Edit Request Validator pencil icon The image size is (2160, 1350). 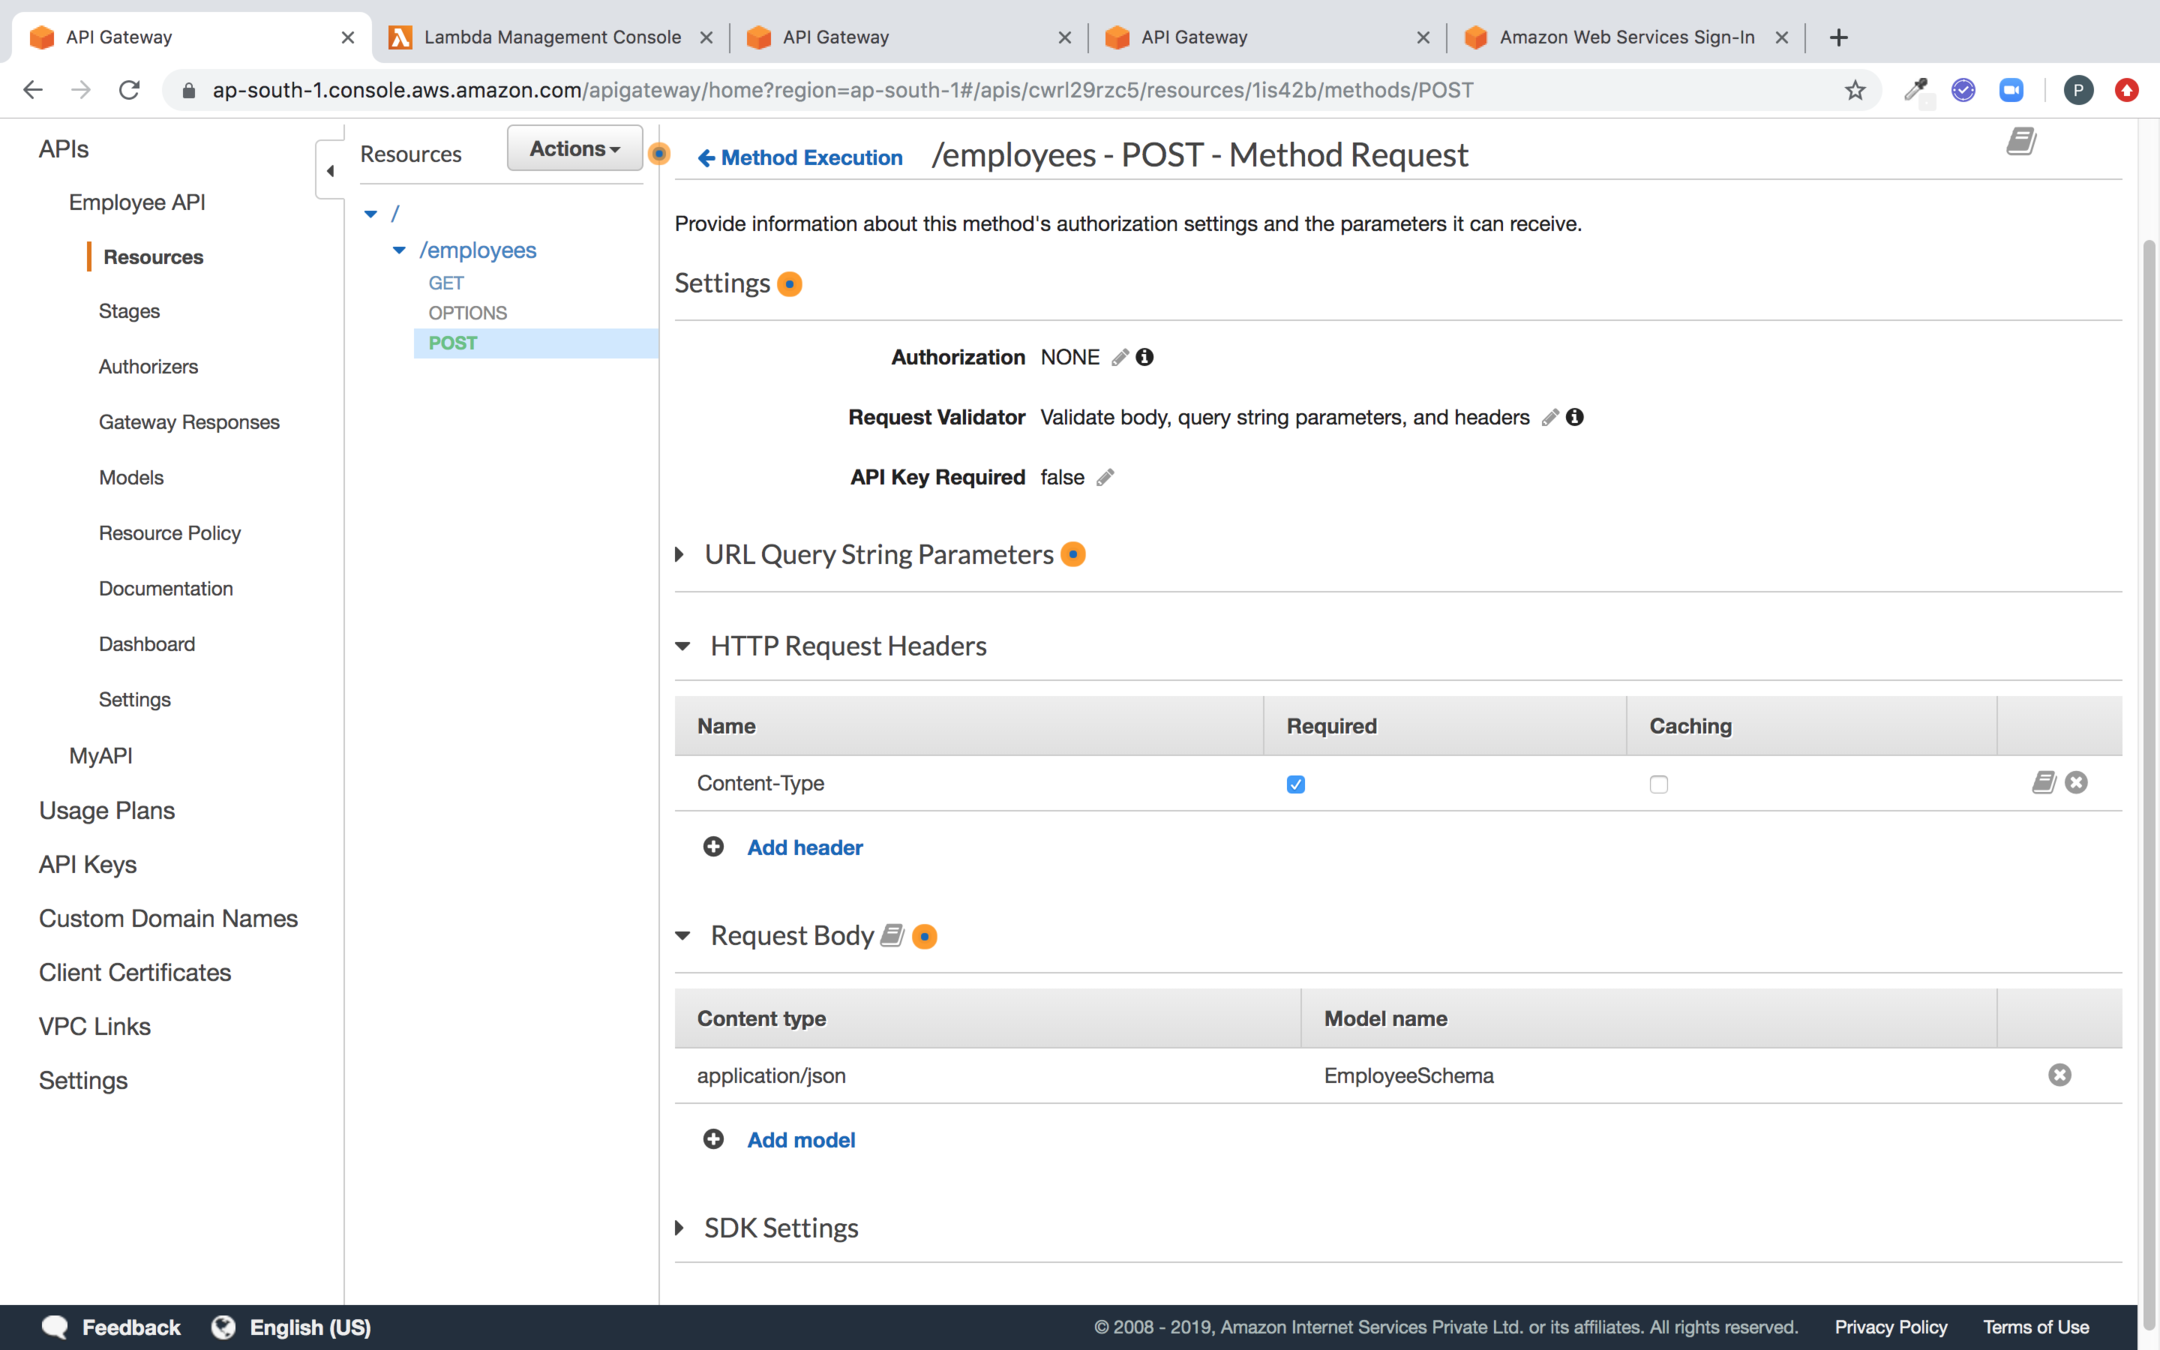[1550, 418]
